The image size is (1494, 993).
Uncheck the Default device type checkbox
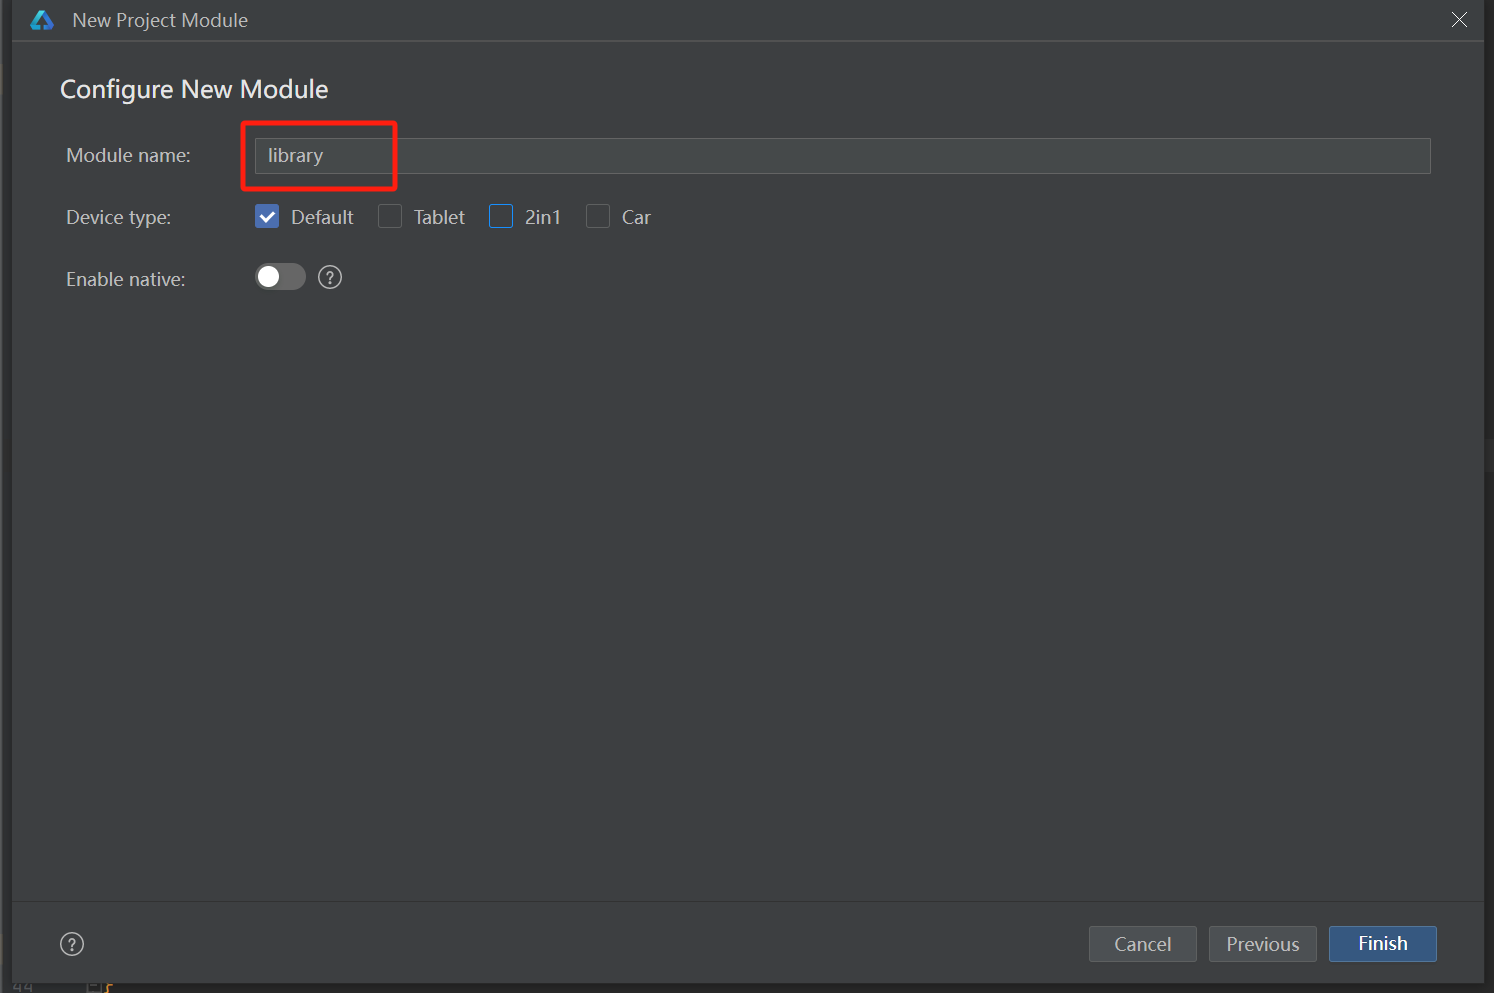pos(267,217)
